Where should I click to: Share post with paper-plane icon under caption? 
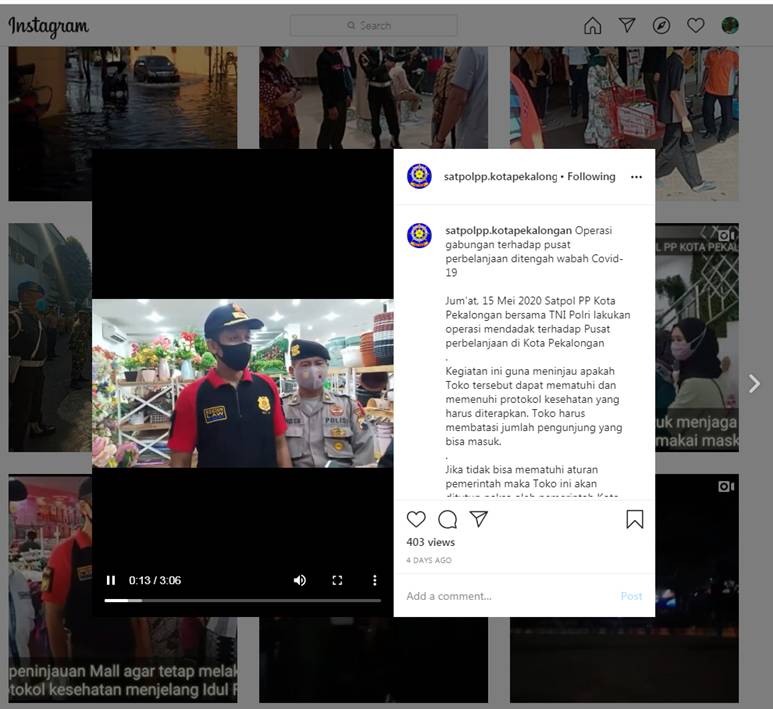click(x=479, y=519)
